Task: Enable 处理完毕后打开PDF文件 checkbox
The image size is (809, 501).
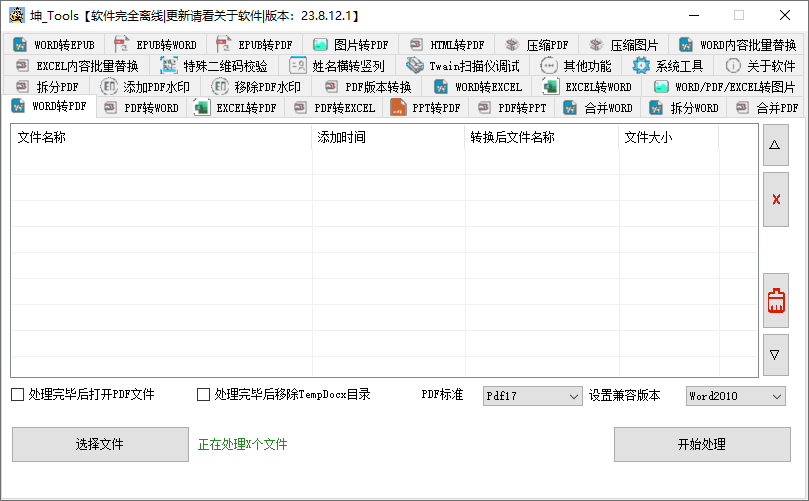Action: pos(17,395)
